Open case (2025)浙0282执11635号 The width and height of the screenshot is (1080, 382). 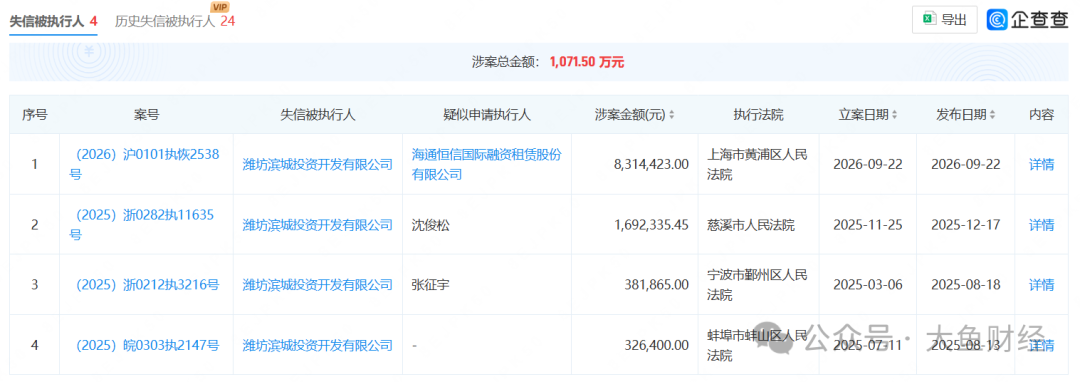point(146,224)
